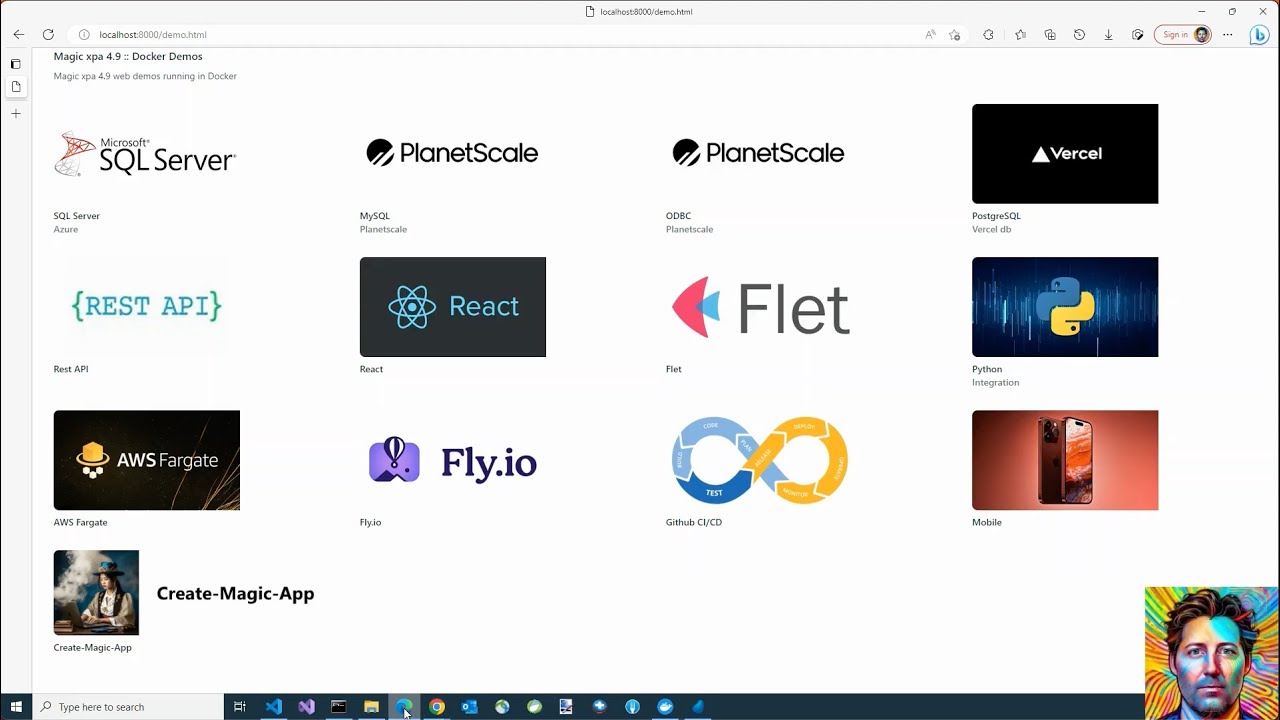Click the taskbar search box
Viewport: 1280px width, 720px height.
pos(128,707)
